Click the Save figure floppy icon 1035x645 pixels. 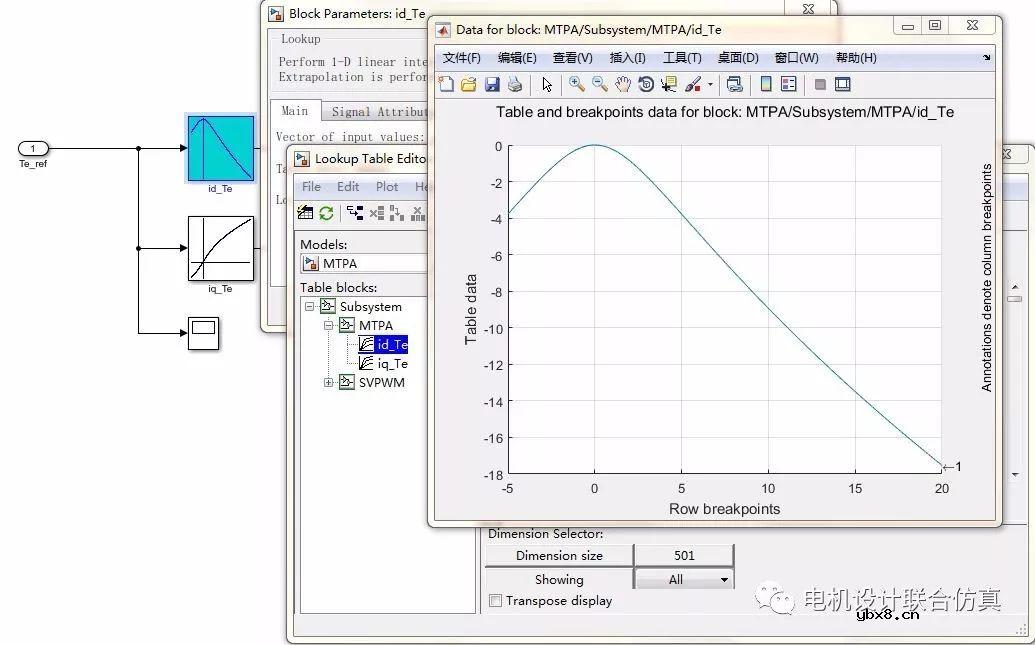click(x=492, y=85)
